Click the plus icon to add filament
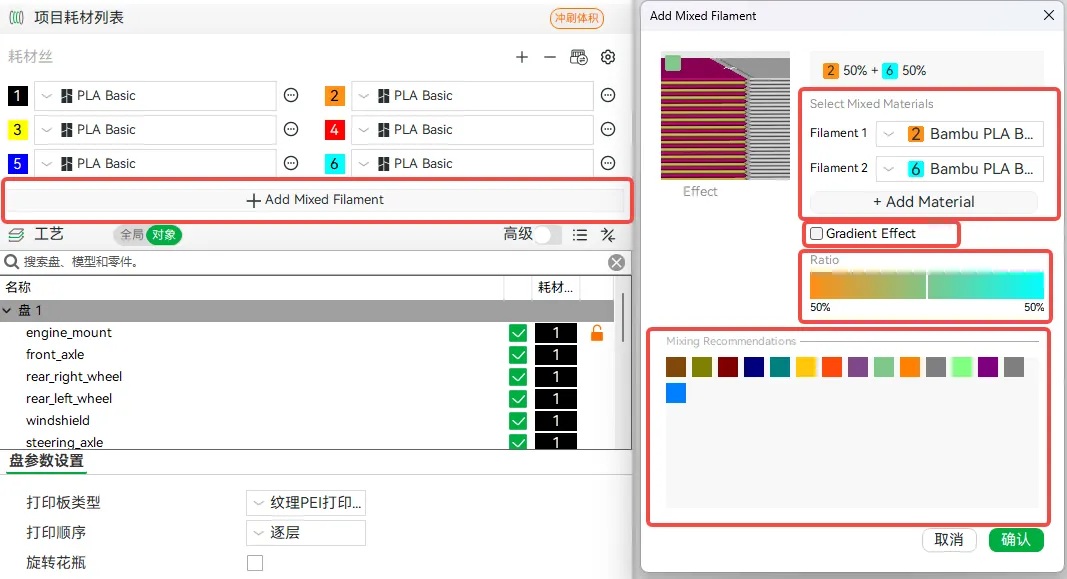The height and width of the screenshot is (579, 1067). point(522,57)
